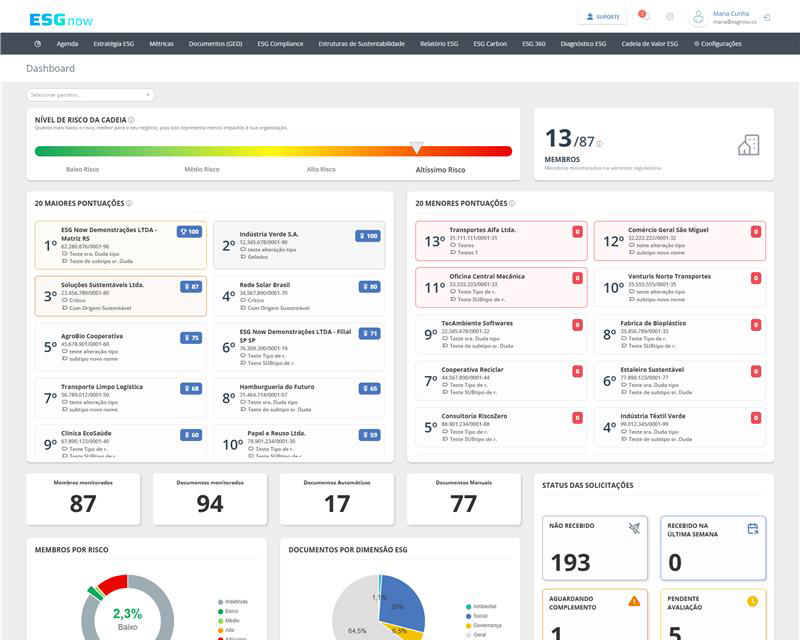This screenshot has width=800, height=640.
Task: Click the risk level gradient bar
Action: point(273,151)
